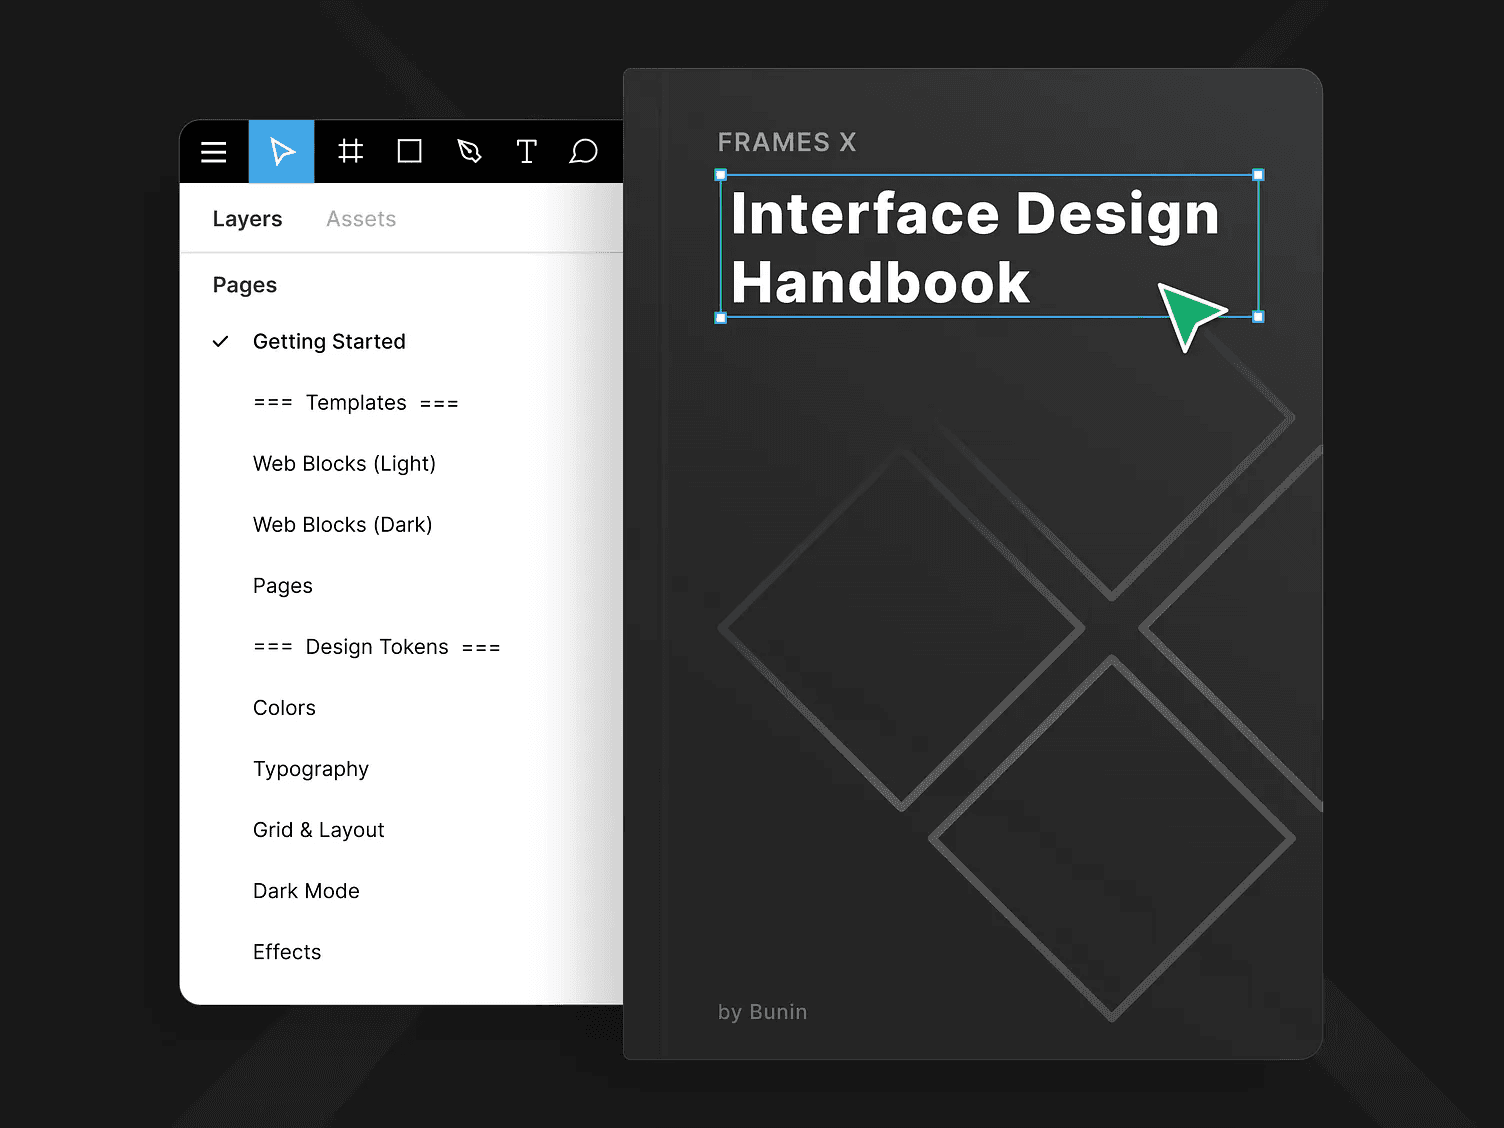The height and width of the screenshot is (1128, 1504).
Task: Select the Effects page
Action: point(287,951)
